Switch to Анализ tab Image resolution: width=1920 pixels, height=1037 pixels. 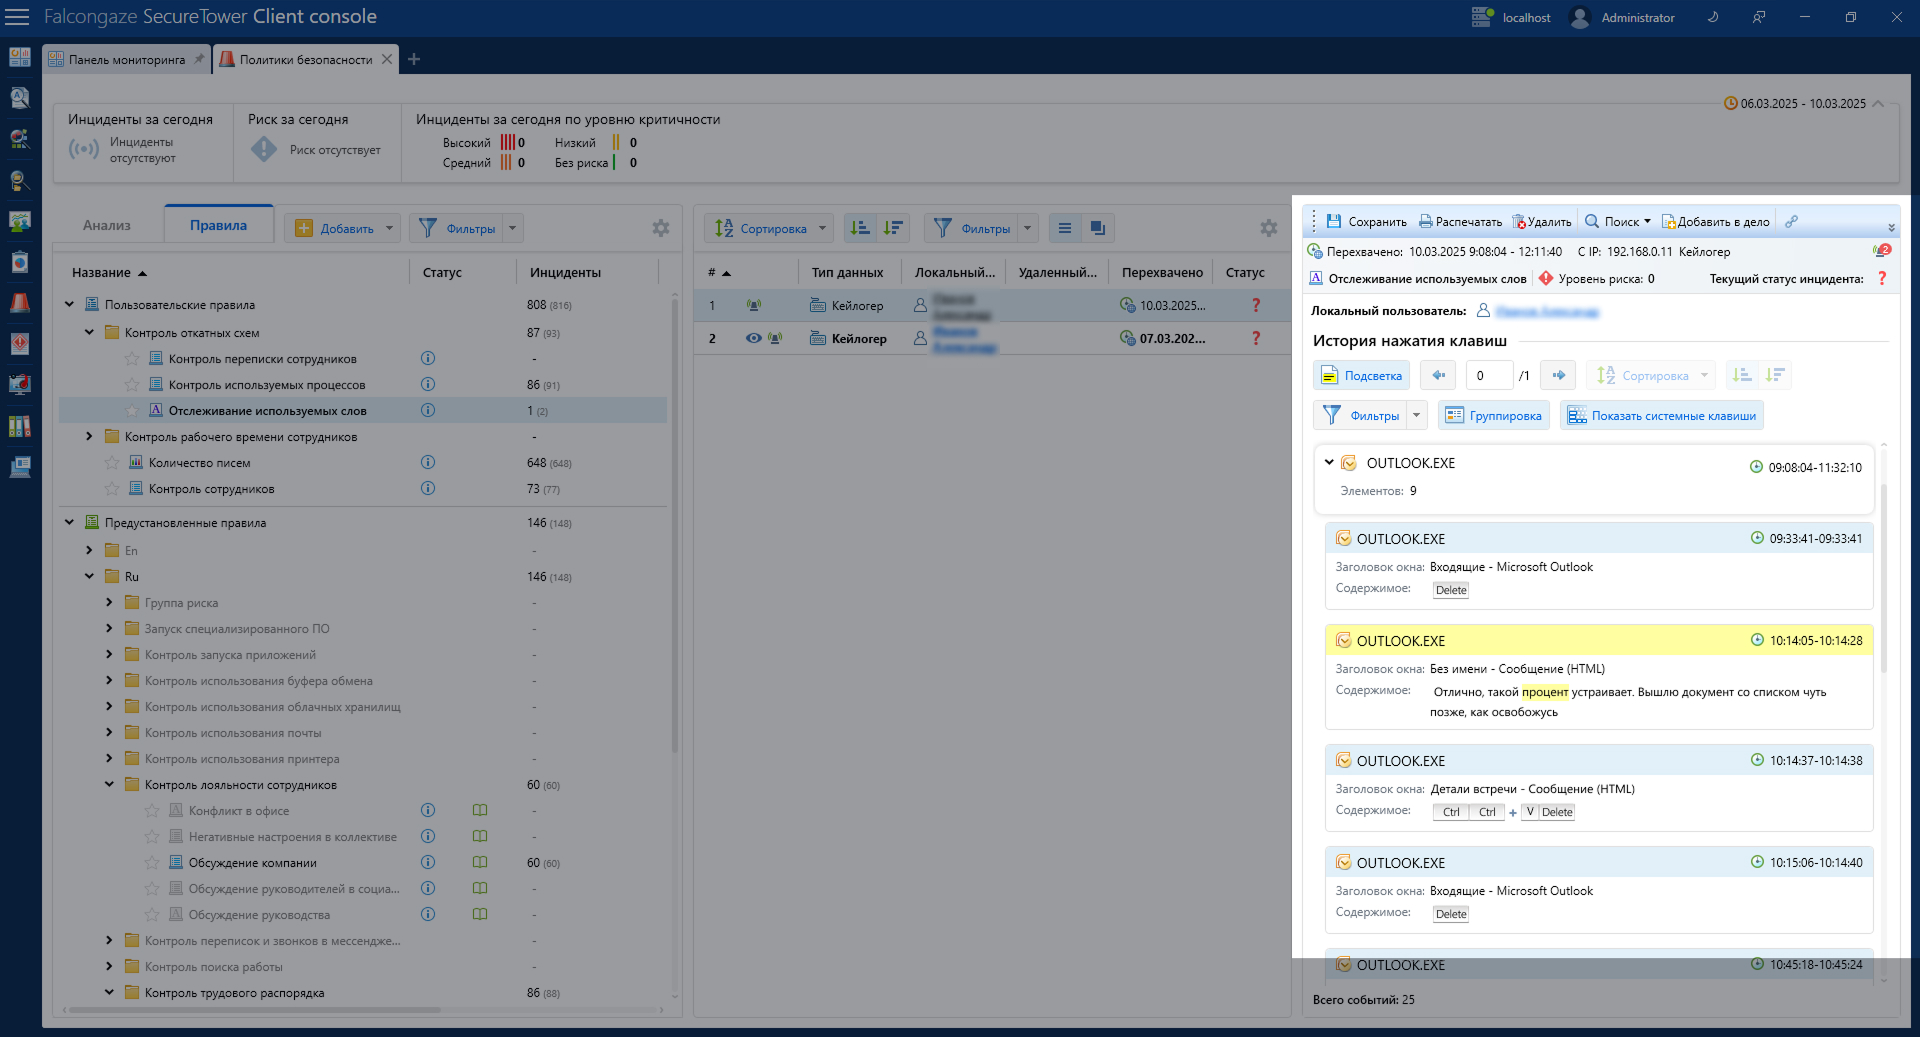pos(107,225)
